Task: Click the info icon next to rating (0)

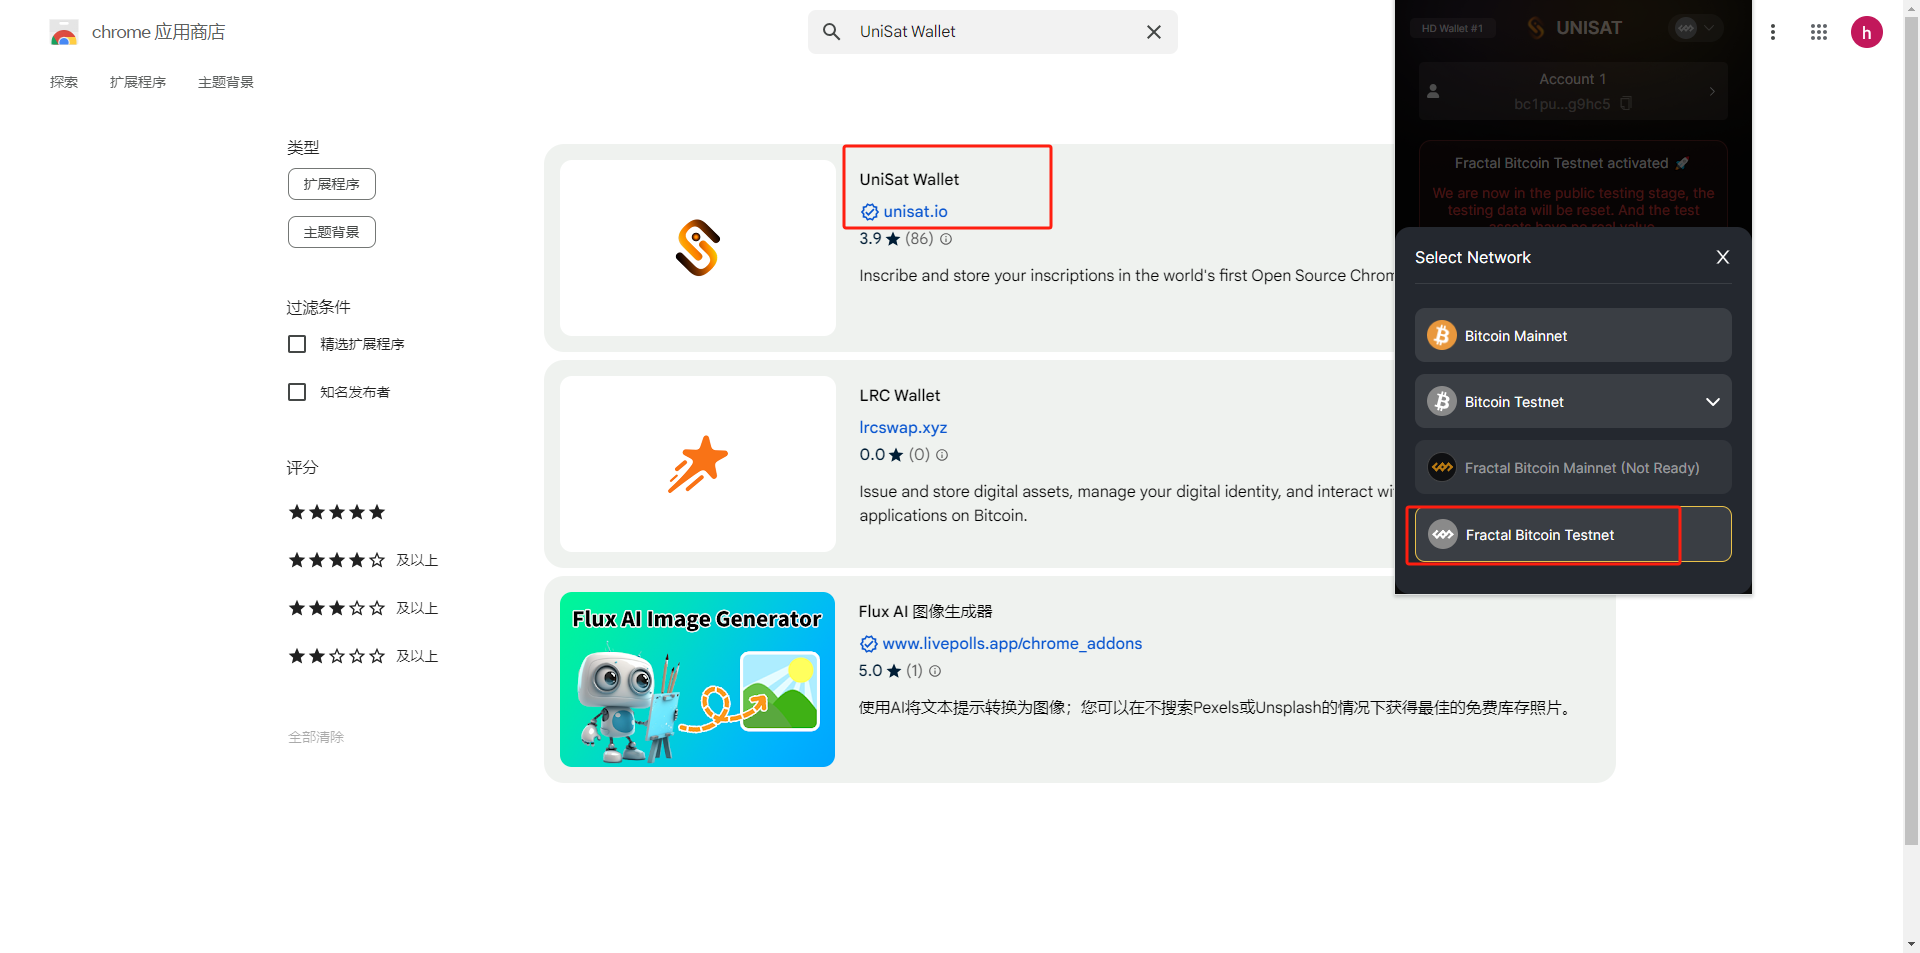Action: (x=942, y=455)
